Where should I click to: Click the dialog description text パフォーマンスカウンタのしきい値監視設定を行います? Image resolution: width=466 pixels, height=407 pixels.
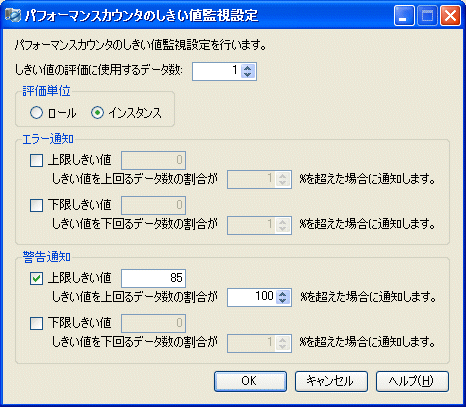141,45
